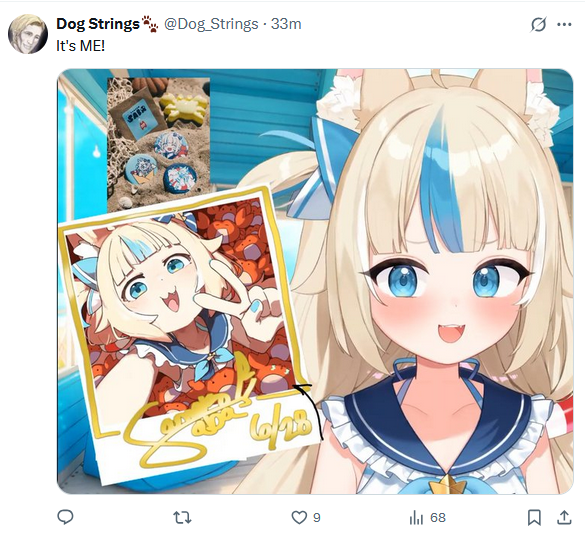Click the golden 6/28 date signature

(281, 425)
